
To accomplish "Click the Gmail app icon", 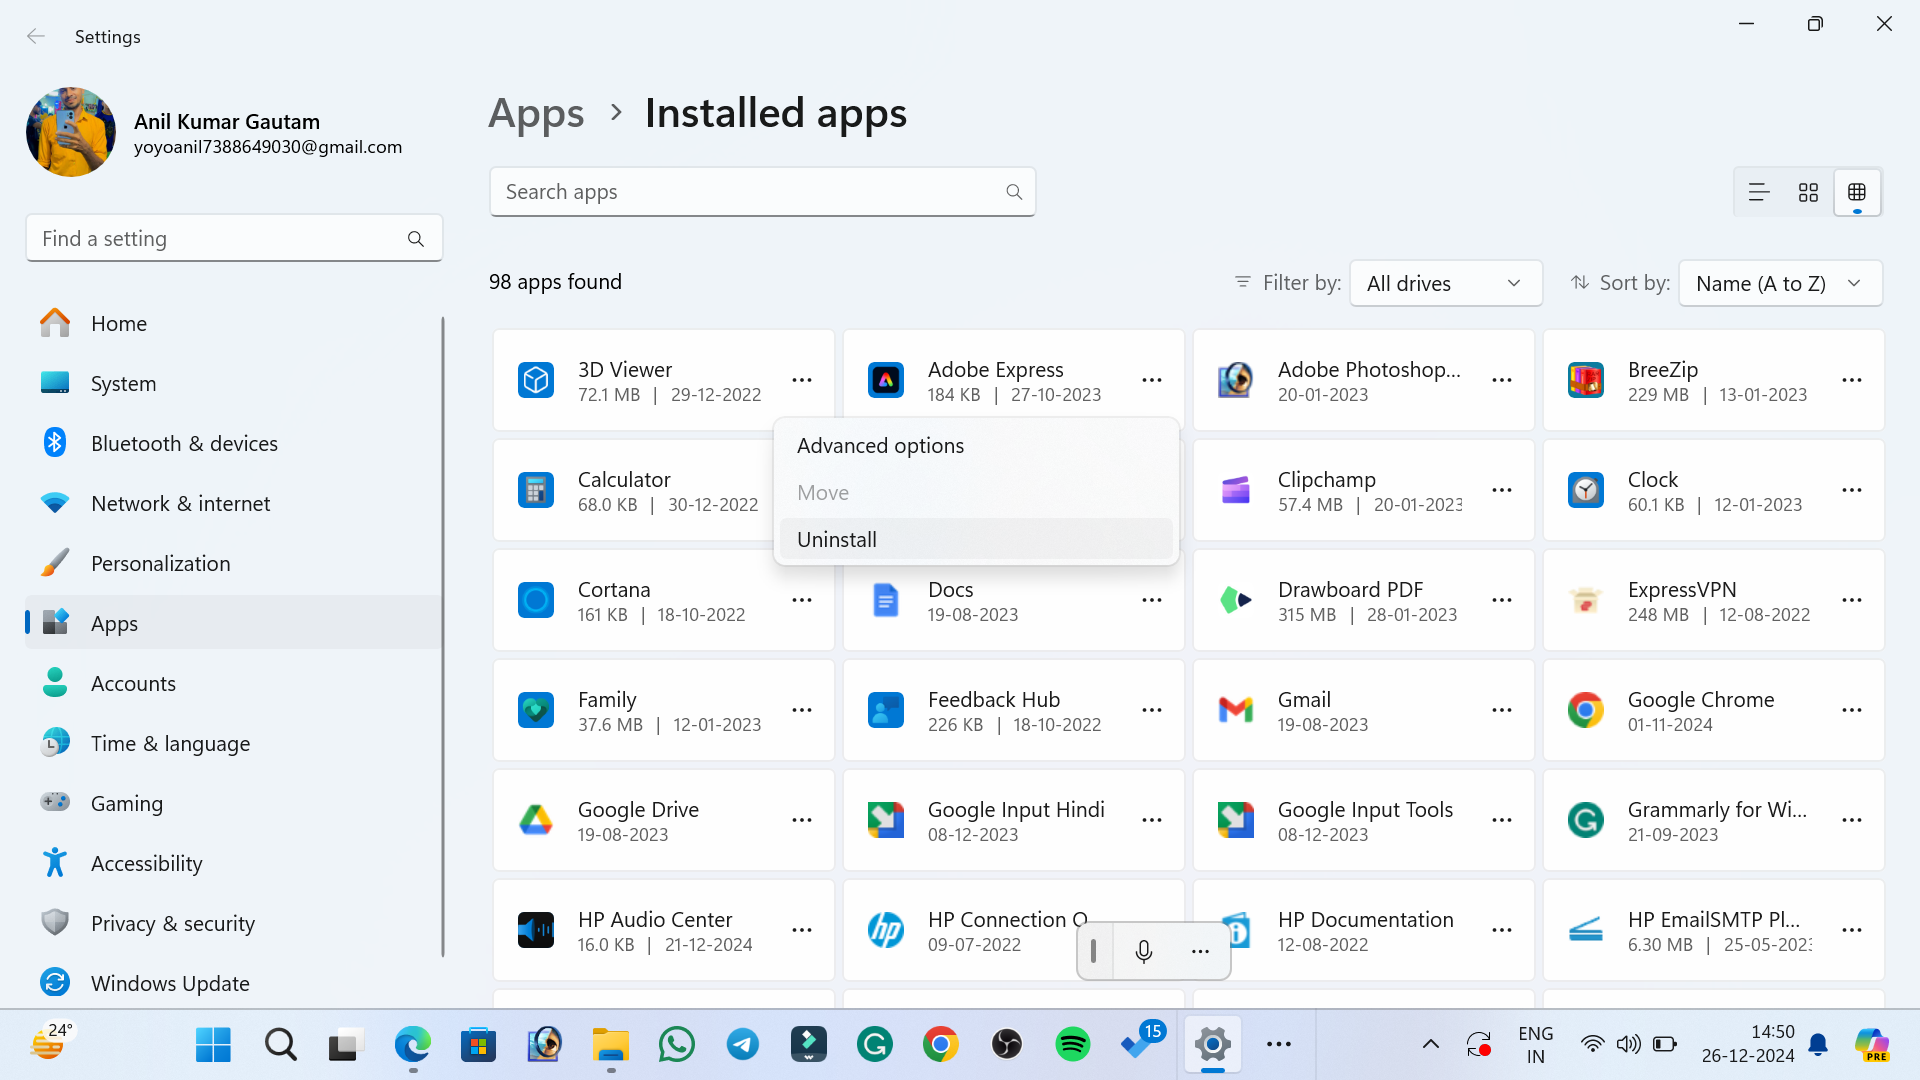I will click(1236, 710).
